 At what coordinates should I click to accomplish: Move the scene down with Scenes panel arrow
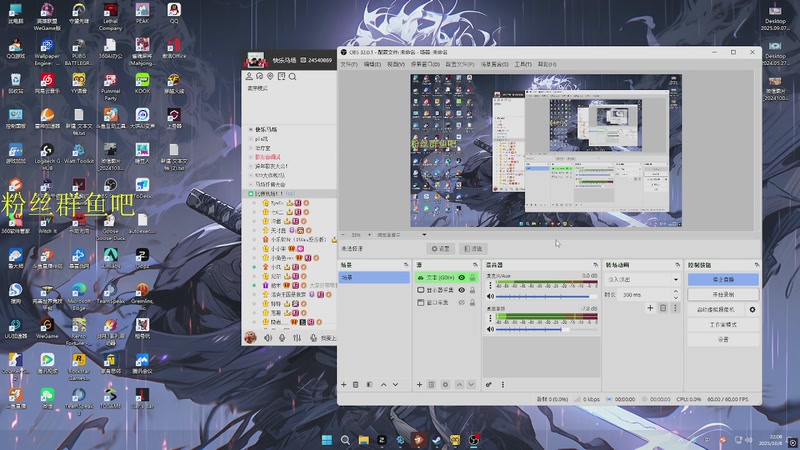395,385
